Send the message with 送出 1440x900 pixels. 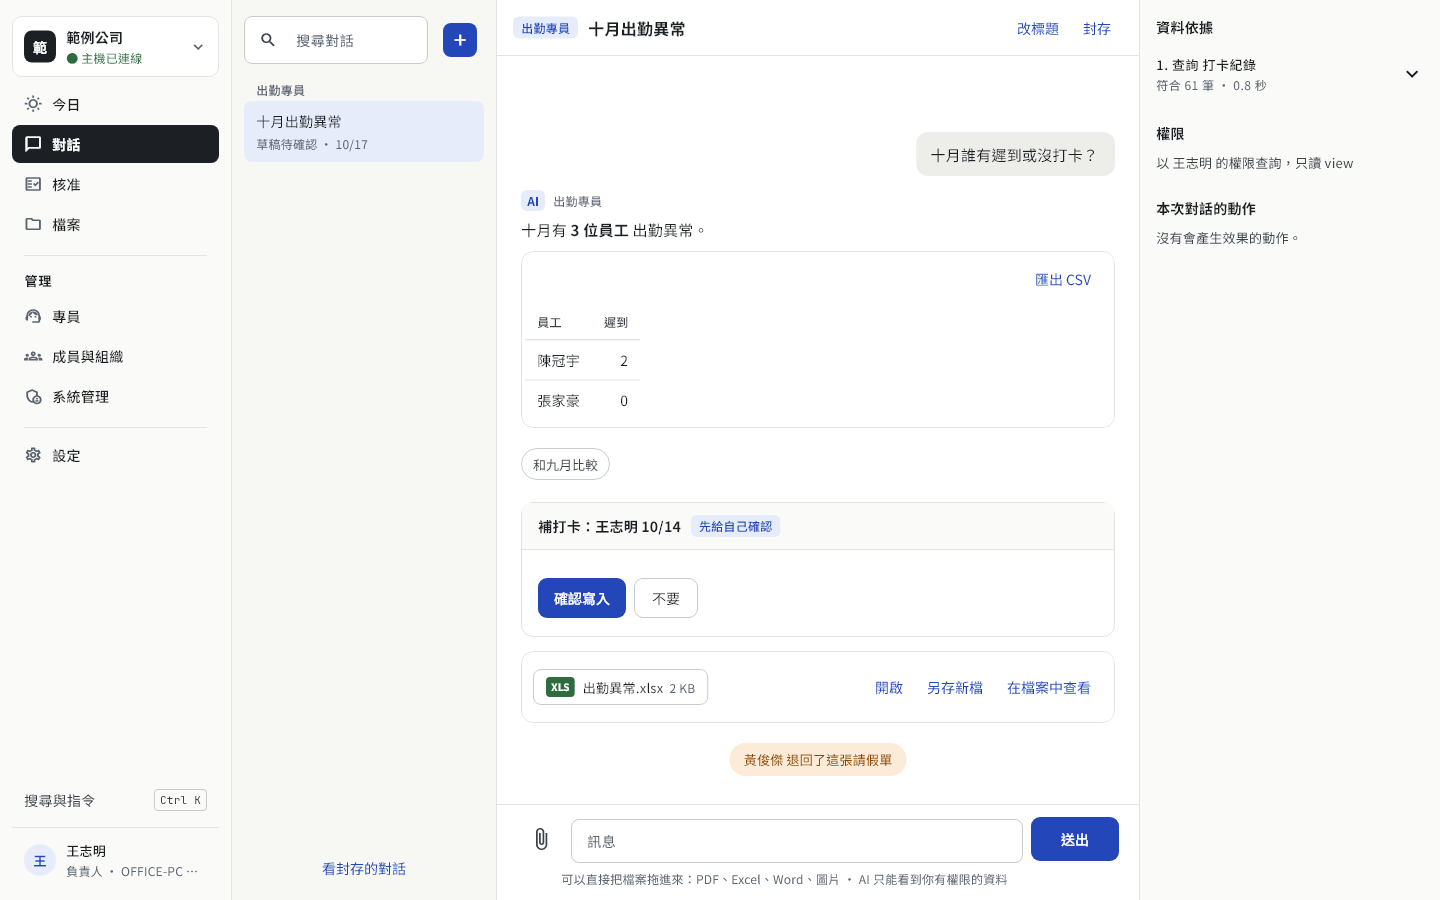point(1075,839)
